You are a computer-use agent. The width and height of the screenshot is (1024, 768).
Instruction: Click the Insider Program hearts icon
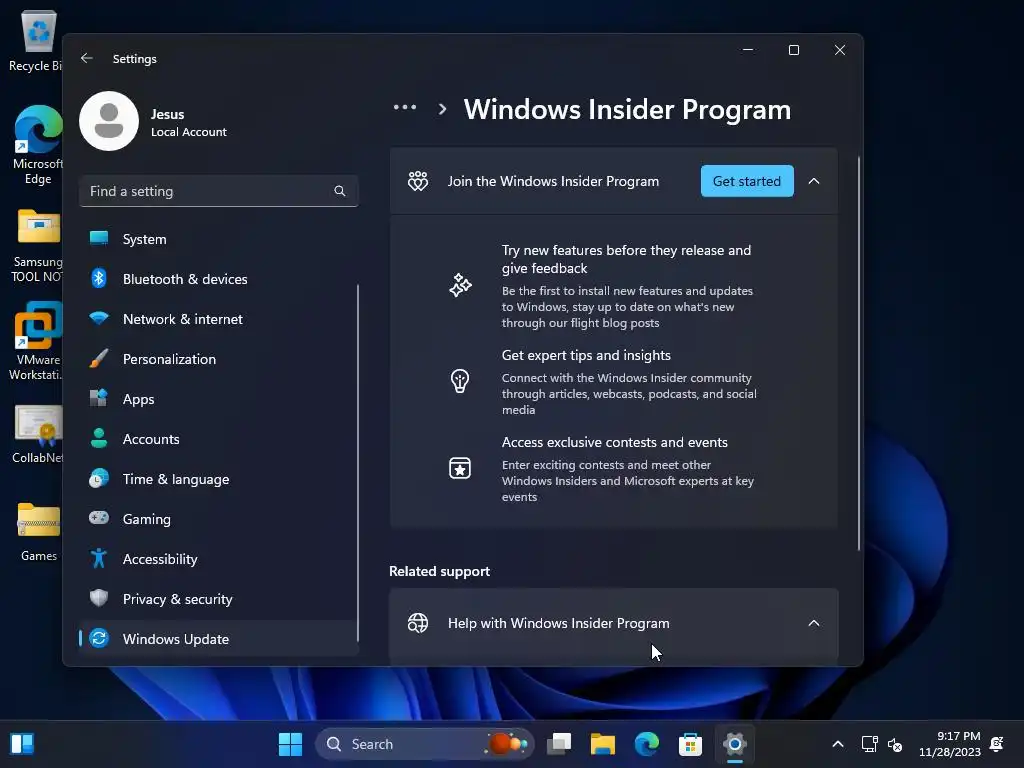click(x=418, y=181)
